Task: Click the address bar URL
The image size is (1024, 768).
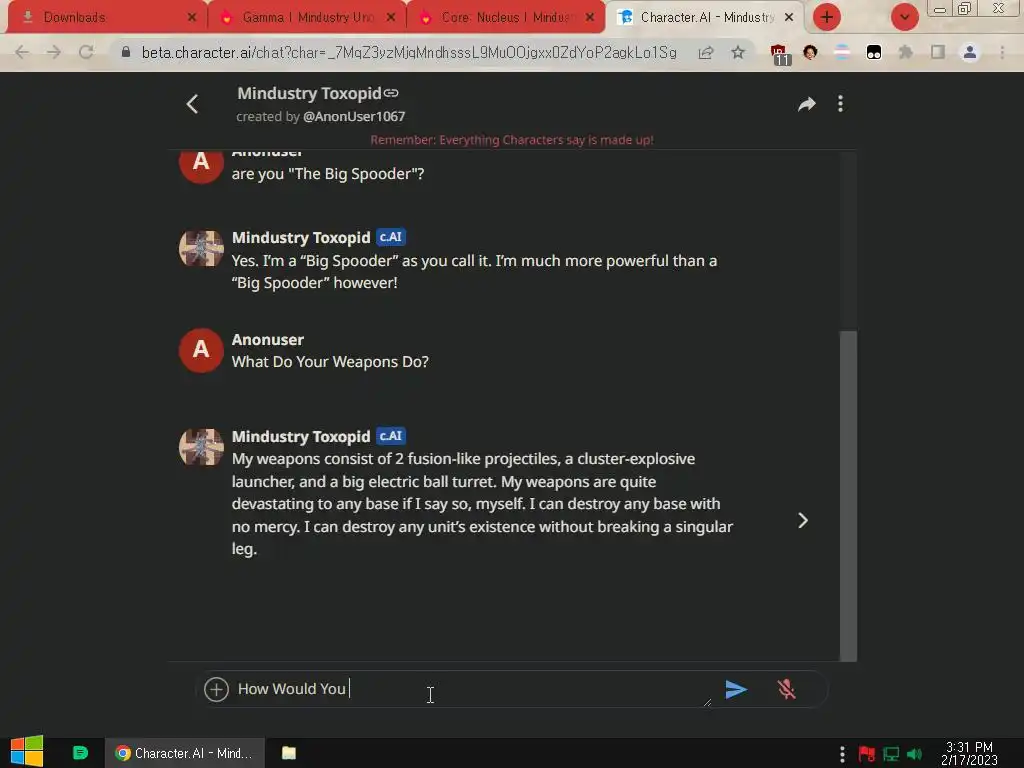Action: click(409, 52)
